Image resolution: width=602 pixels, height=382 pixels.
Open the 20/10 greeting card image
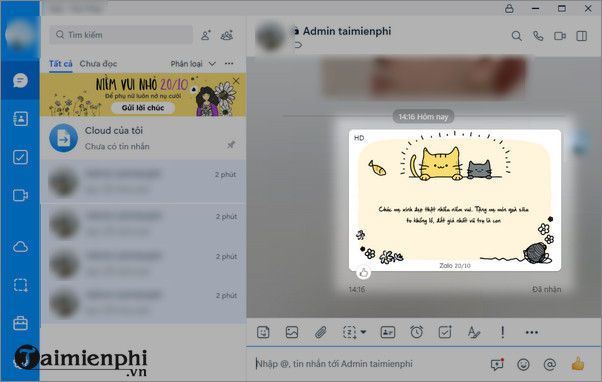click(x=455, y=200)
